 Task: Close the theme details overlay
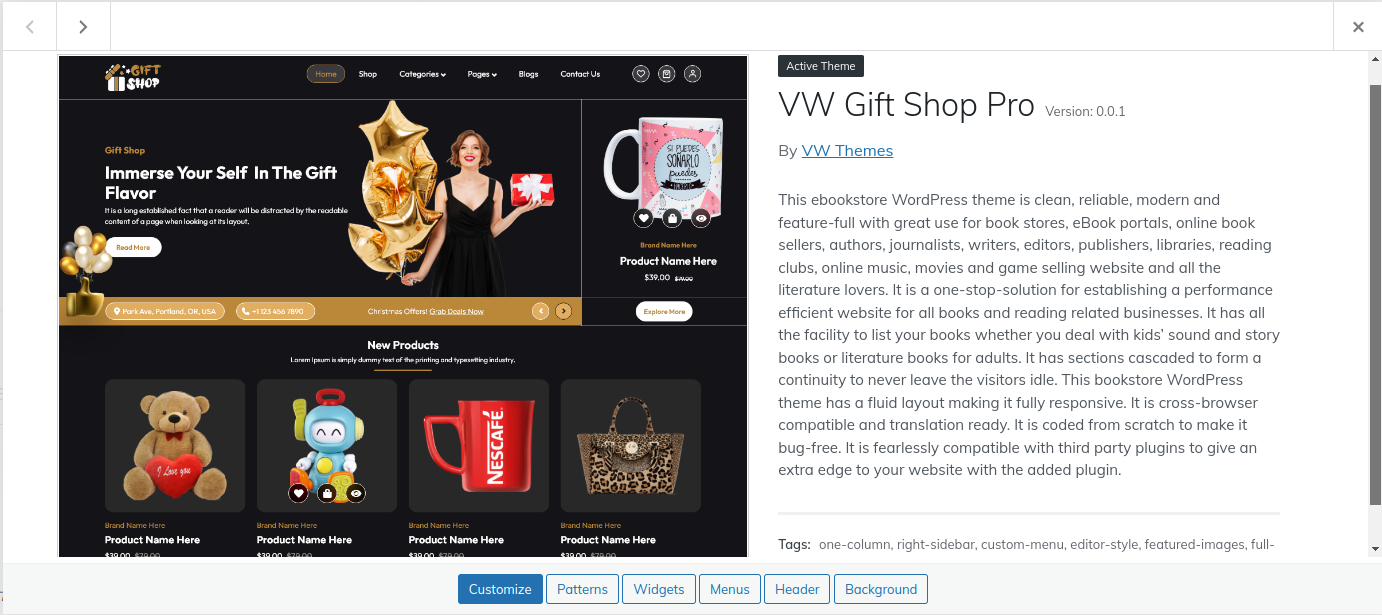(x=1358, y=27)
